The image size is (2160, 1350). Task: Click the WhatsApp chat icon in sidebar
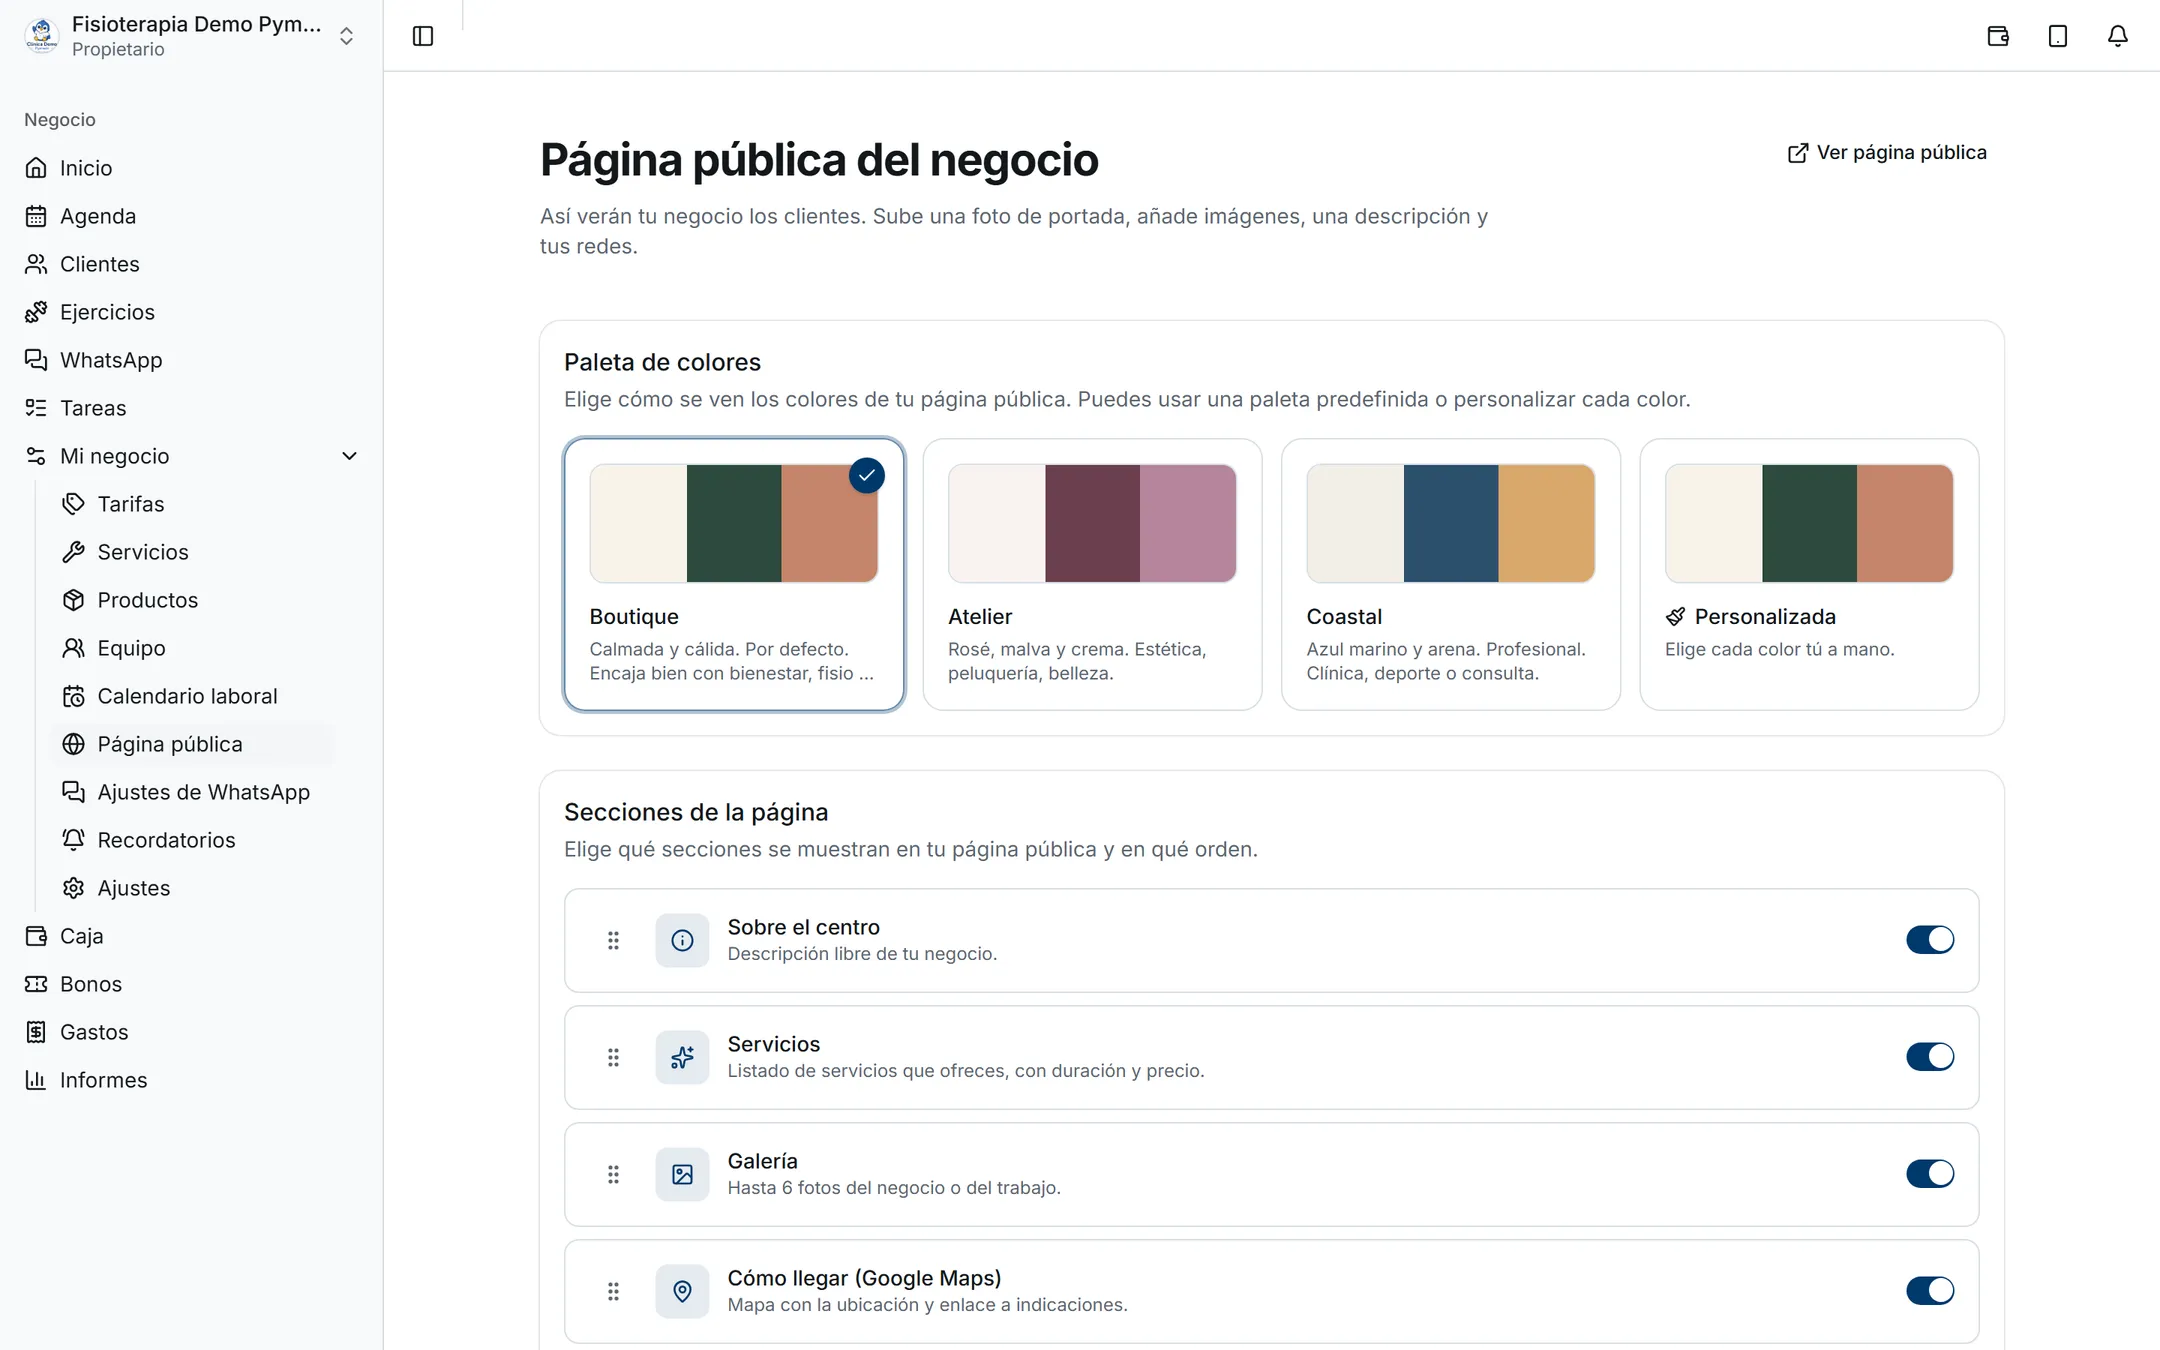coord(36,360)
